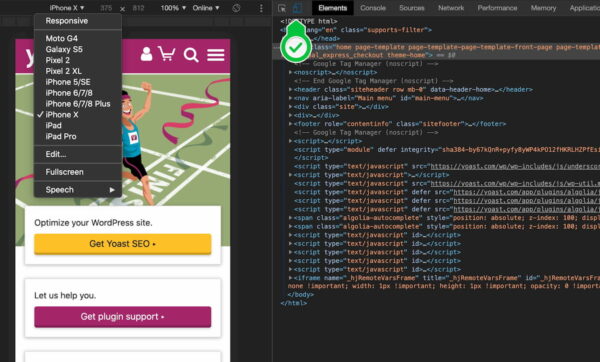
Task: Open the hamburger menu on site header
Action: [216, 55]
